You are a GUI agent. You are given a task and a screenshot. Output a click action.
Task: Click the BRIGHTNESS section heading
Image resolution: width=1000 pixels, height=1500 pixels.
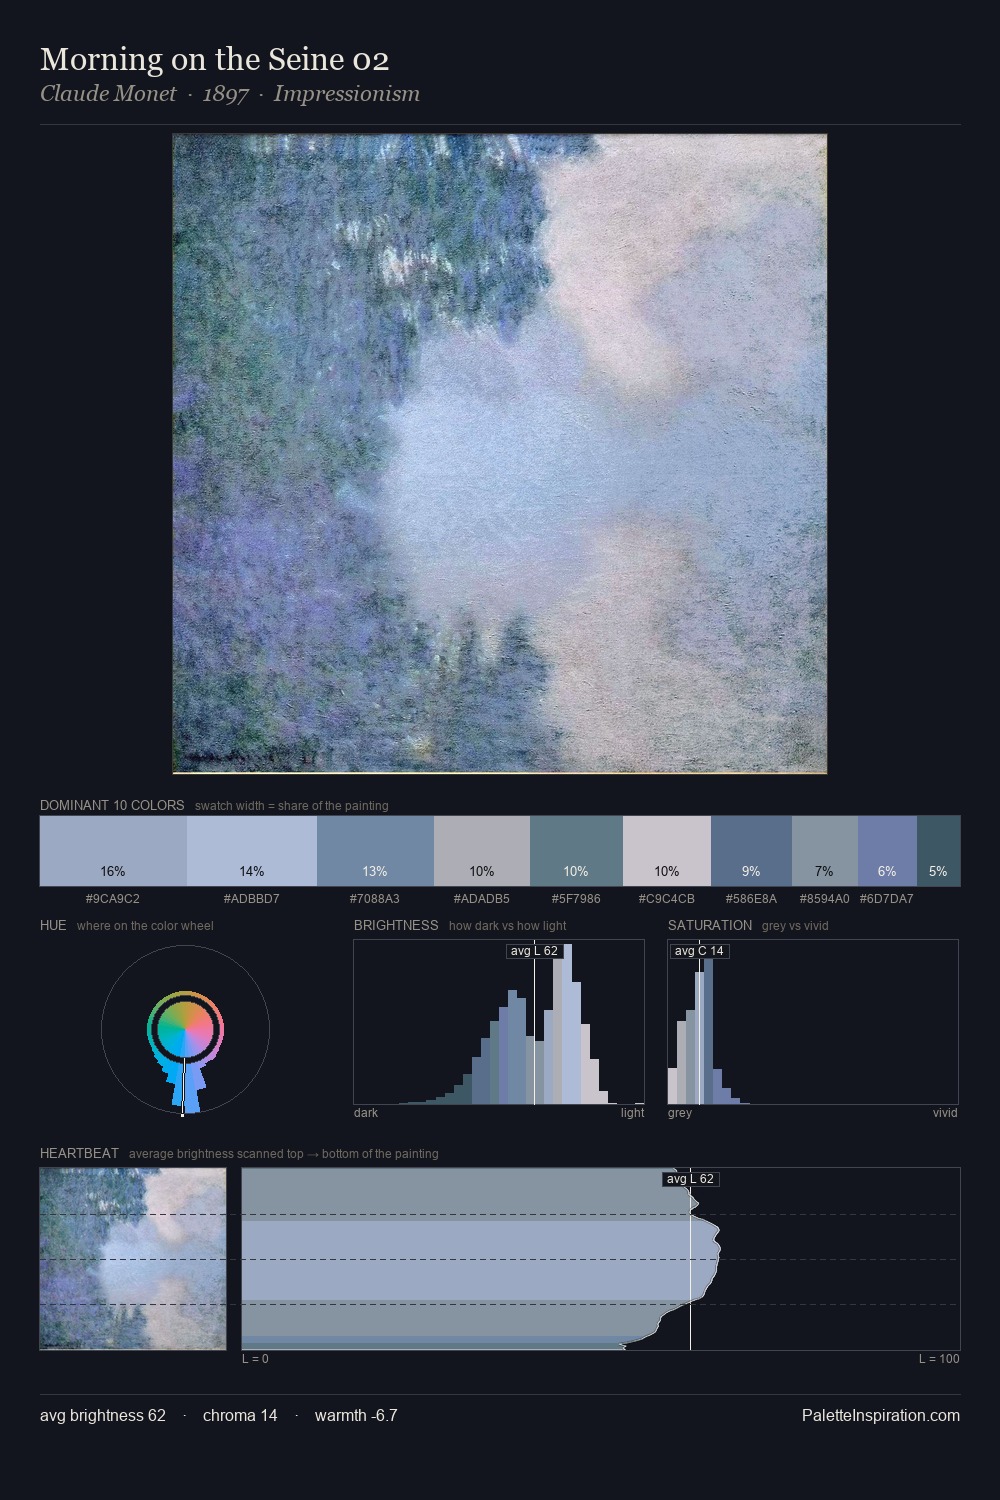(396, 925)
